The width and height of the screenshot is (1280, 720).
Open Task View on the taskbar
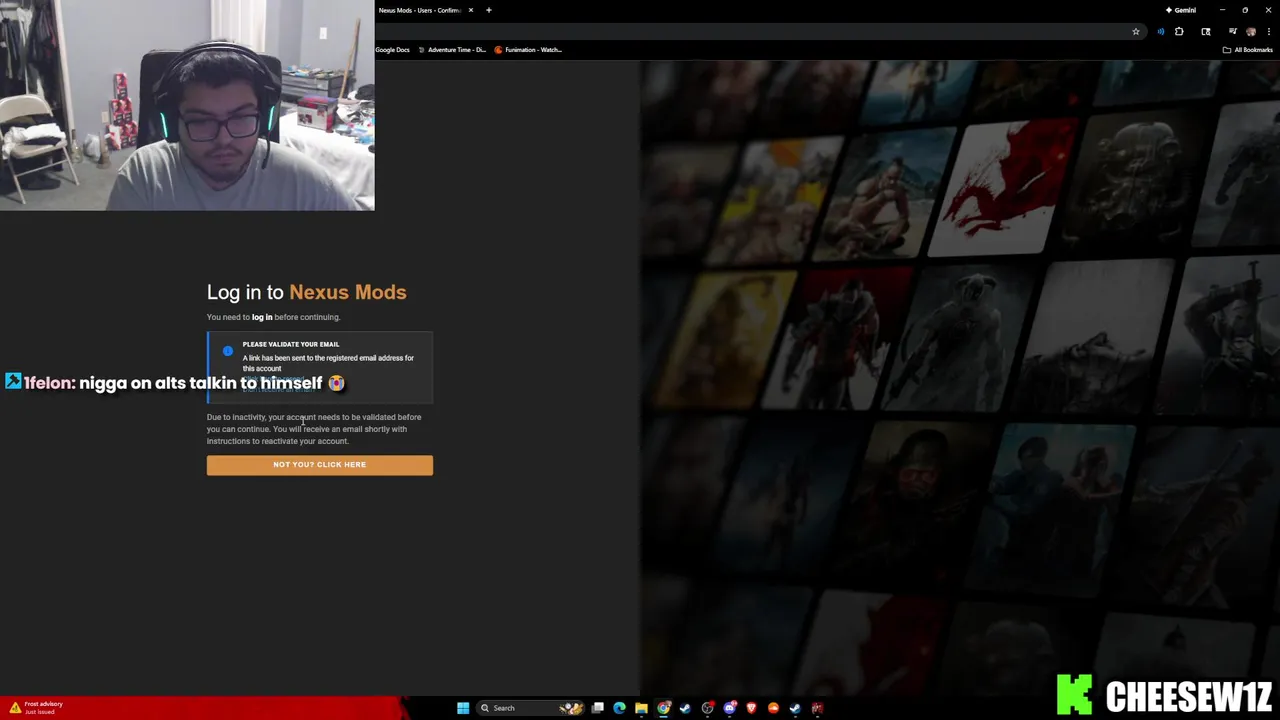click(x=597, y=708)
